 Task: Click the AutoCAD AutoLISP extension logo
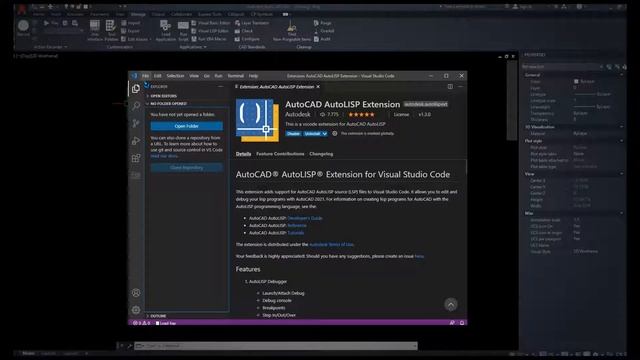pos(258,120)
